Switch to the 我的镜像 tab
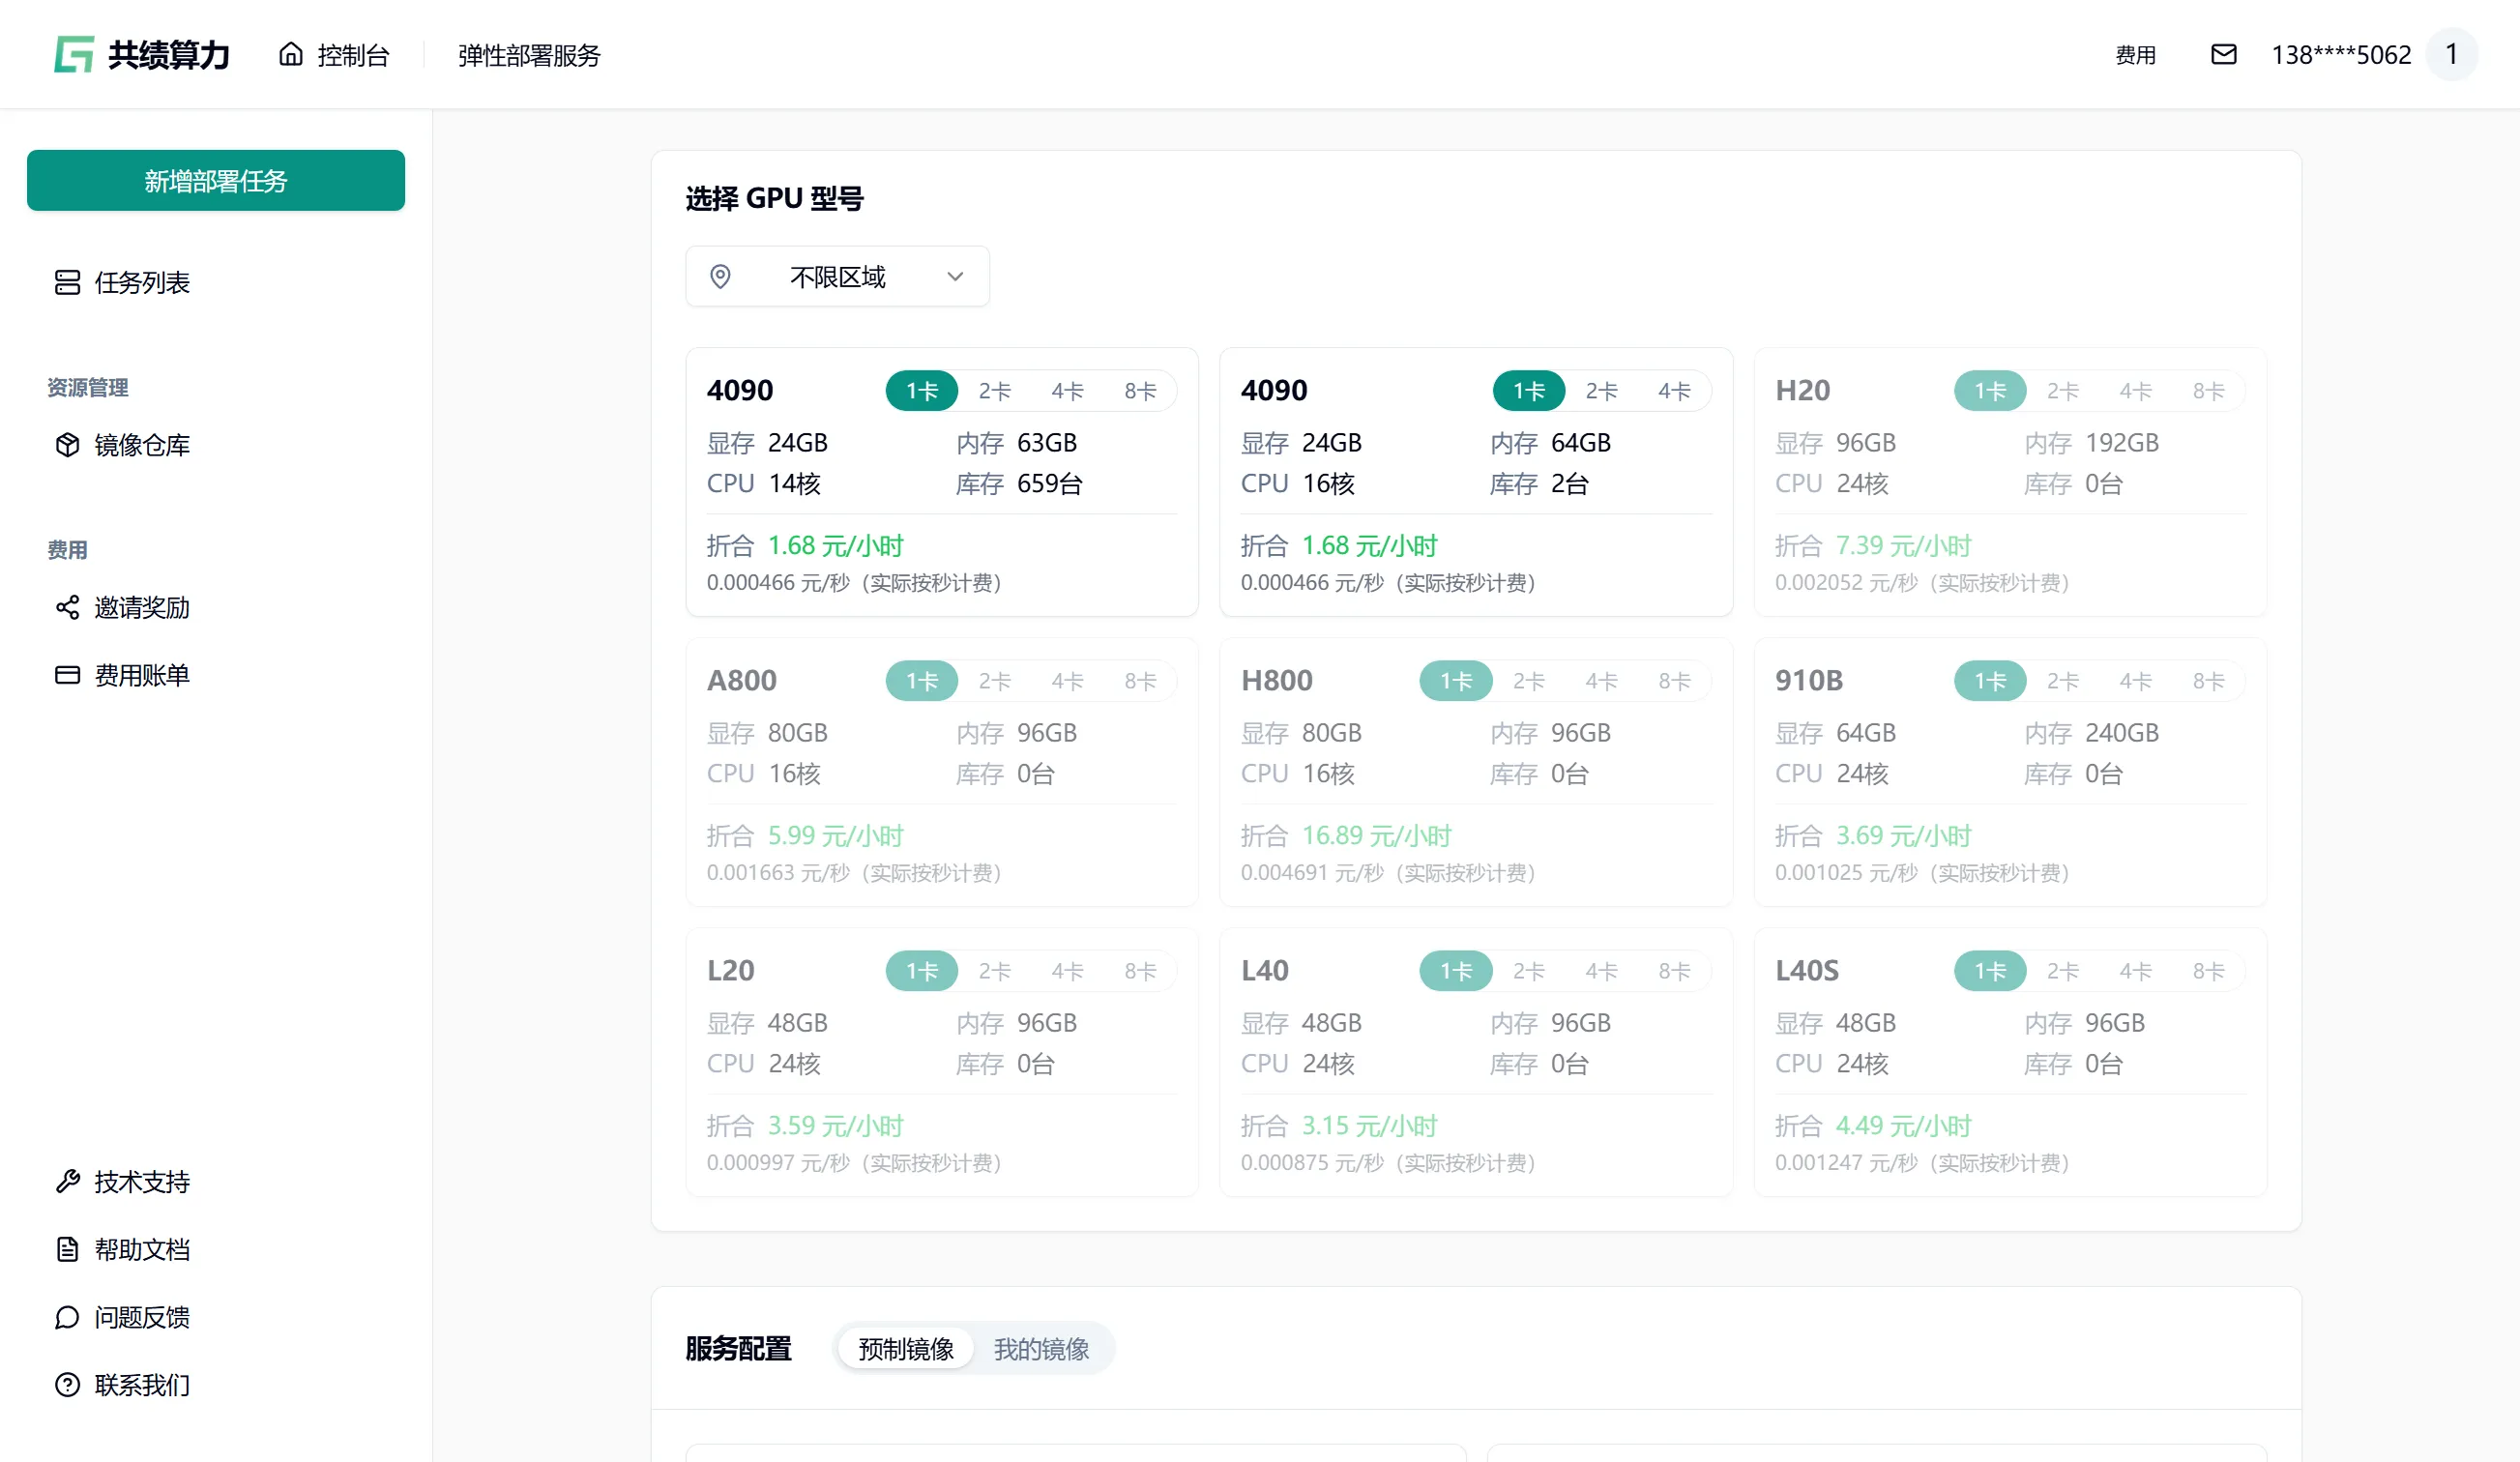Viewport: 2520px width, 1462px height. pyautogui.click(x=1041, y=1348)
